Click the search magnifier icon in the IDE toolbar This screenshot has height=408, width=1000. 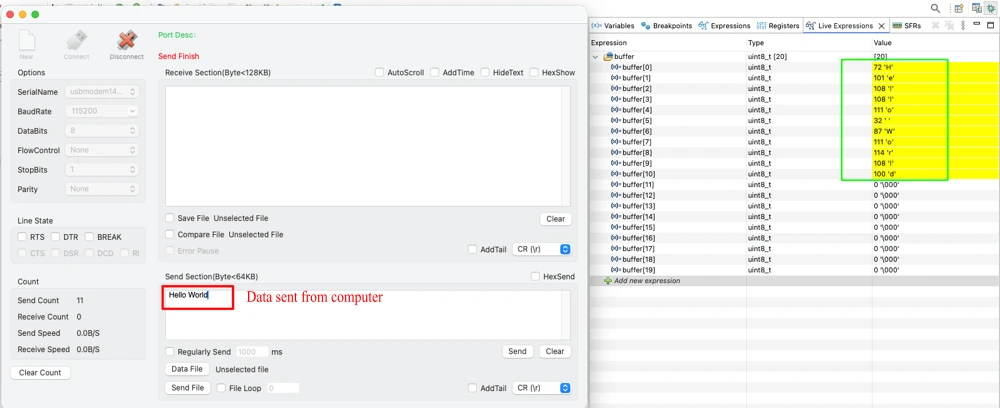coord(936,8)
